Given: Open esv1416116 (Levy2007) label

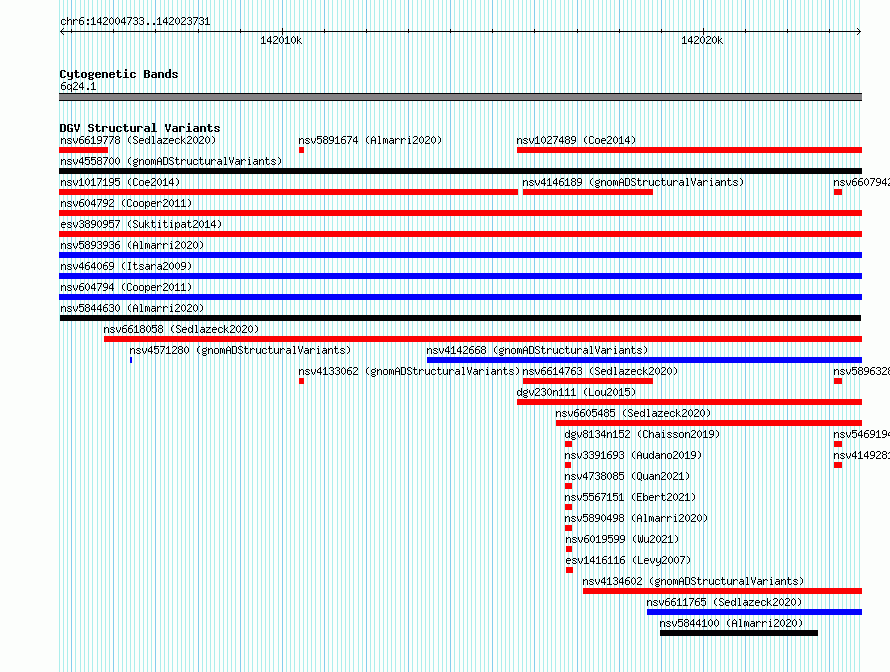Looking at the screenshot, I should (628, 560).
